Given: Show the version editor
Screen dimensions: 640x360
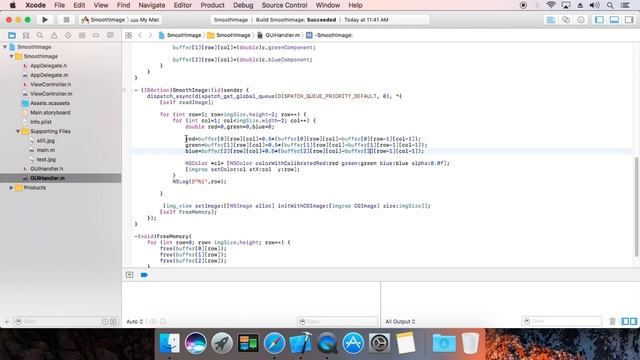Looking at the screenshot, I should [x=581, y=20].
